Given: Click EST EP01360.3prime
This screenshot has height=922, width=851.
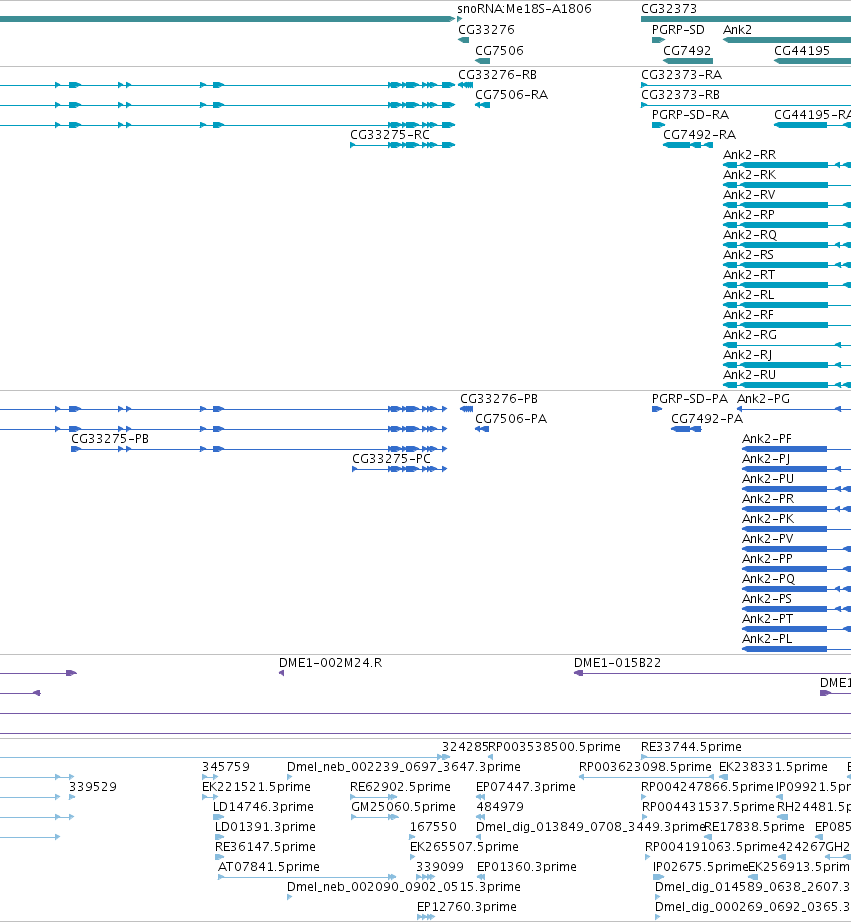Looking at the screenshot, I should pos(526,867).
